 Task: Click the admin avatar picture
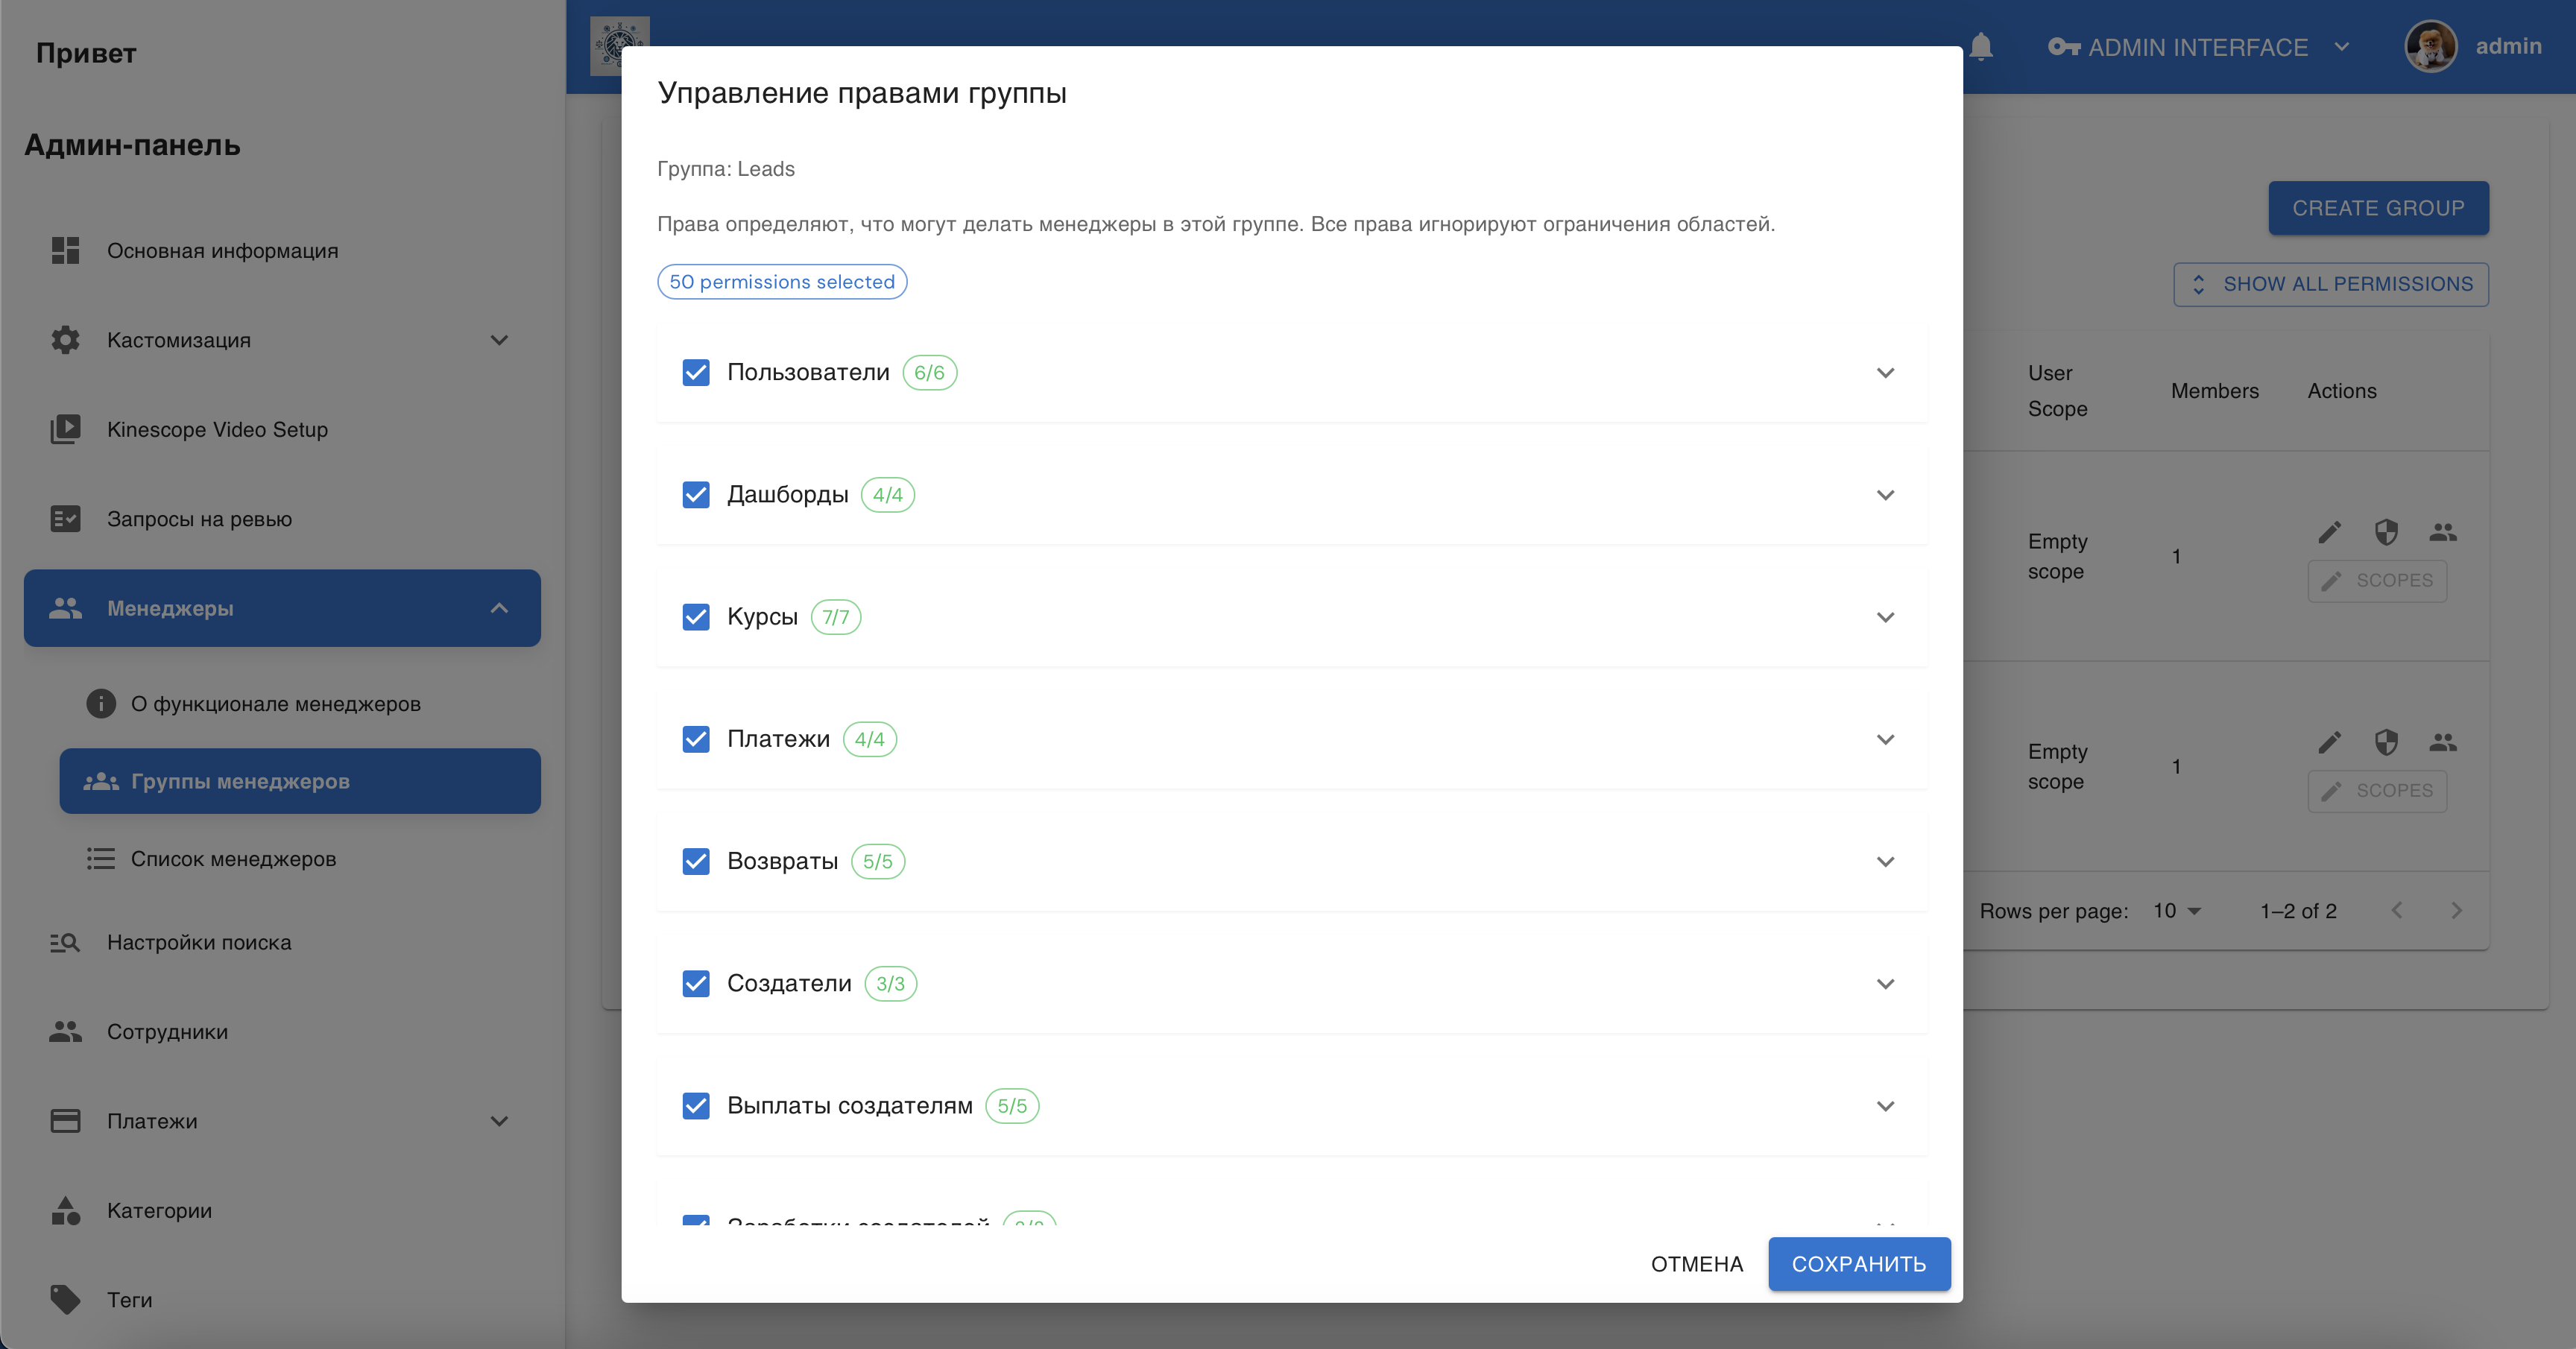tap(2431, 46)
